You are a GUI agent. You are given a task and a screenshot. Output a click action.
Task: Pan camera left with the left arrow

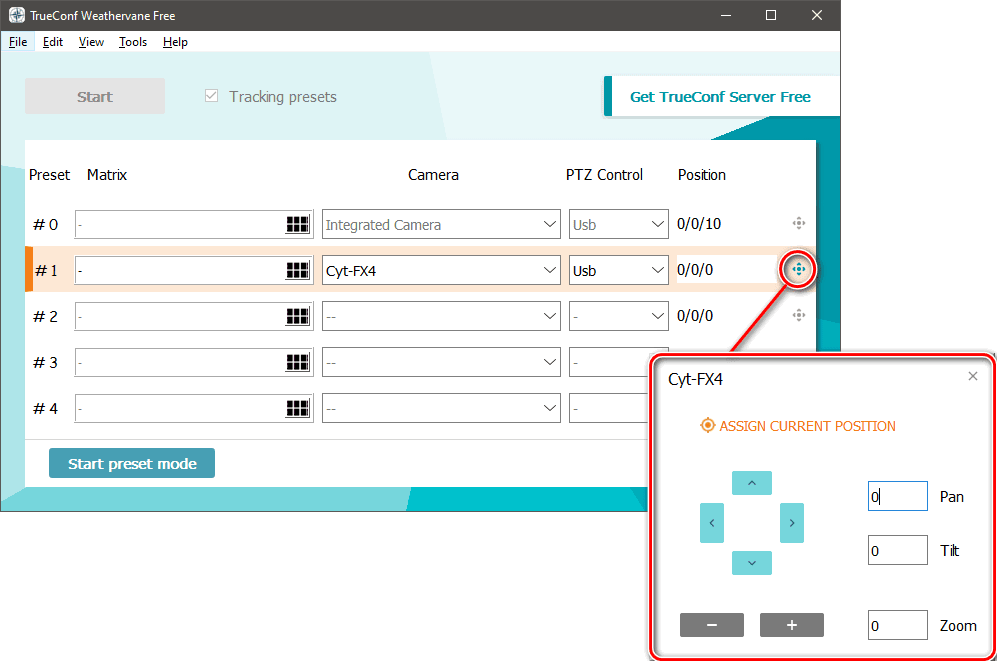[712, 523]
